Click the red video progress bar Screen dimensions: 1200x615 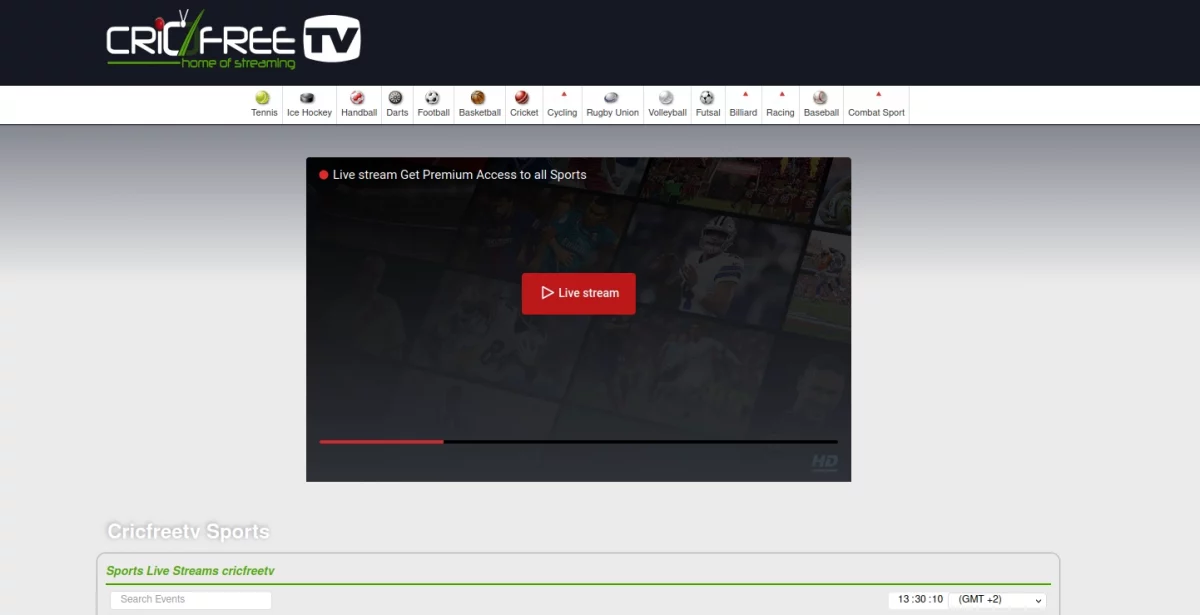tap(381, 441)
